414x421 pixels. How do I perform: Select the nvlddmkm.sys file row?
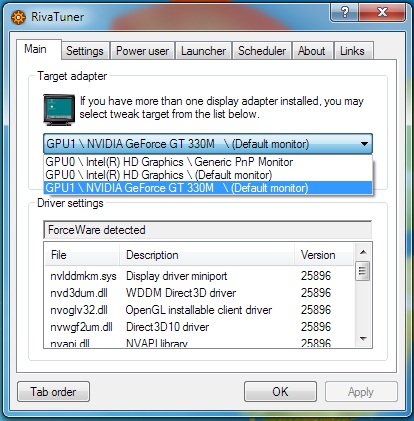[199, 276]
